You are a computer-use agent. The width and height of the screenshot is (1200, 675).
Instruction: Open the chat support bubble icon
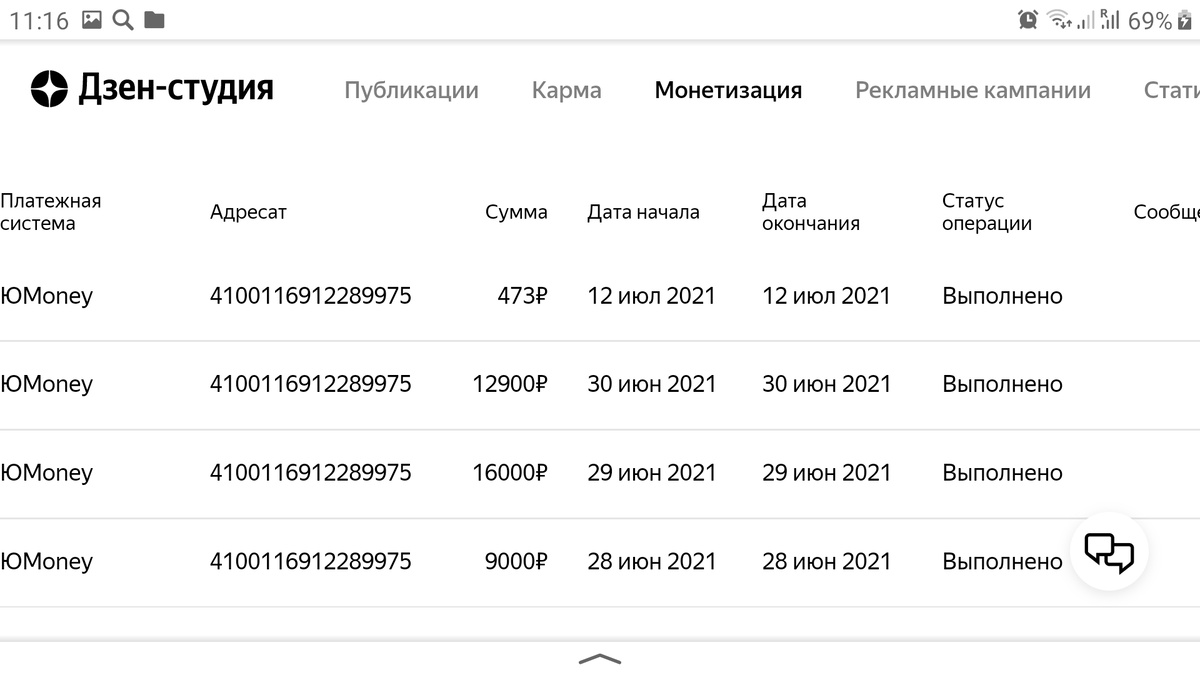pyautogui.click(x=1109, y=551)
